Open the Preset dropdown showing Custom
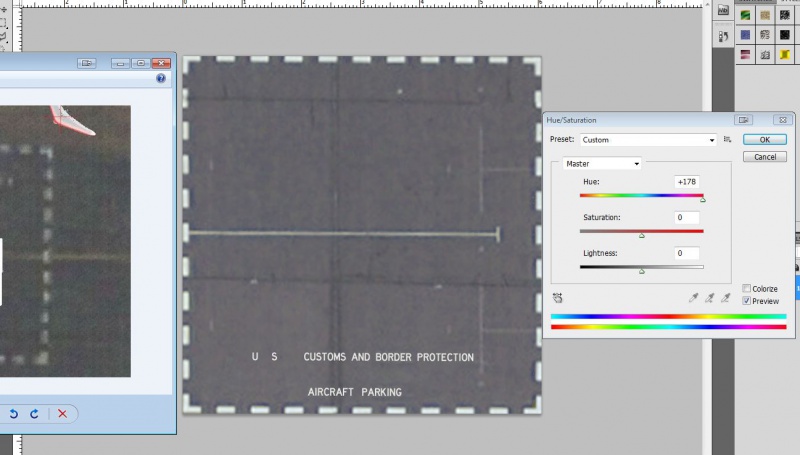800x455 pixels. (x=648, y=140)
